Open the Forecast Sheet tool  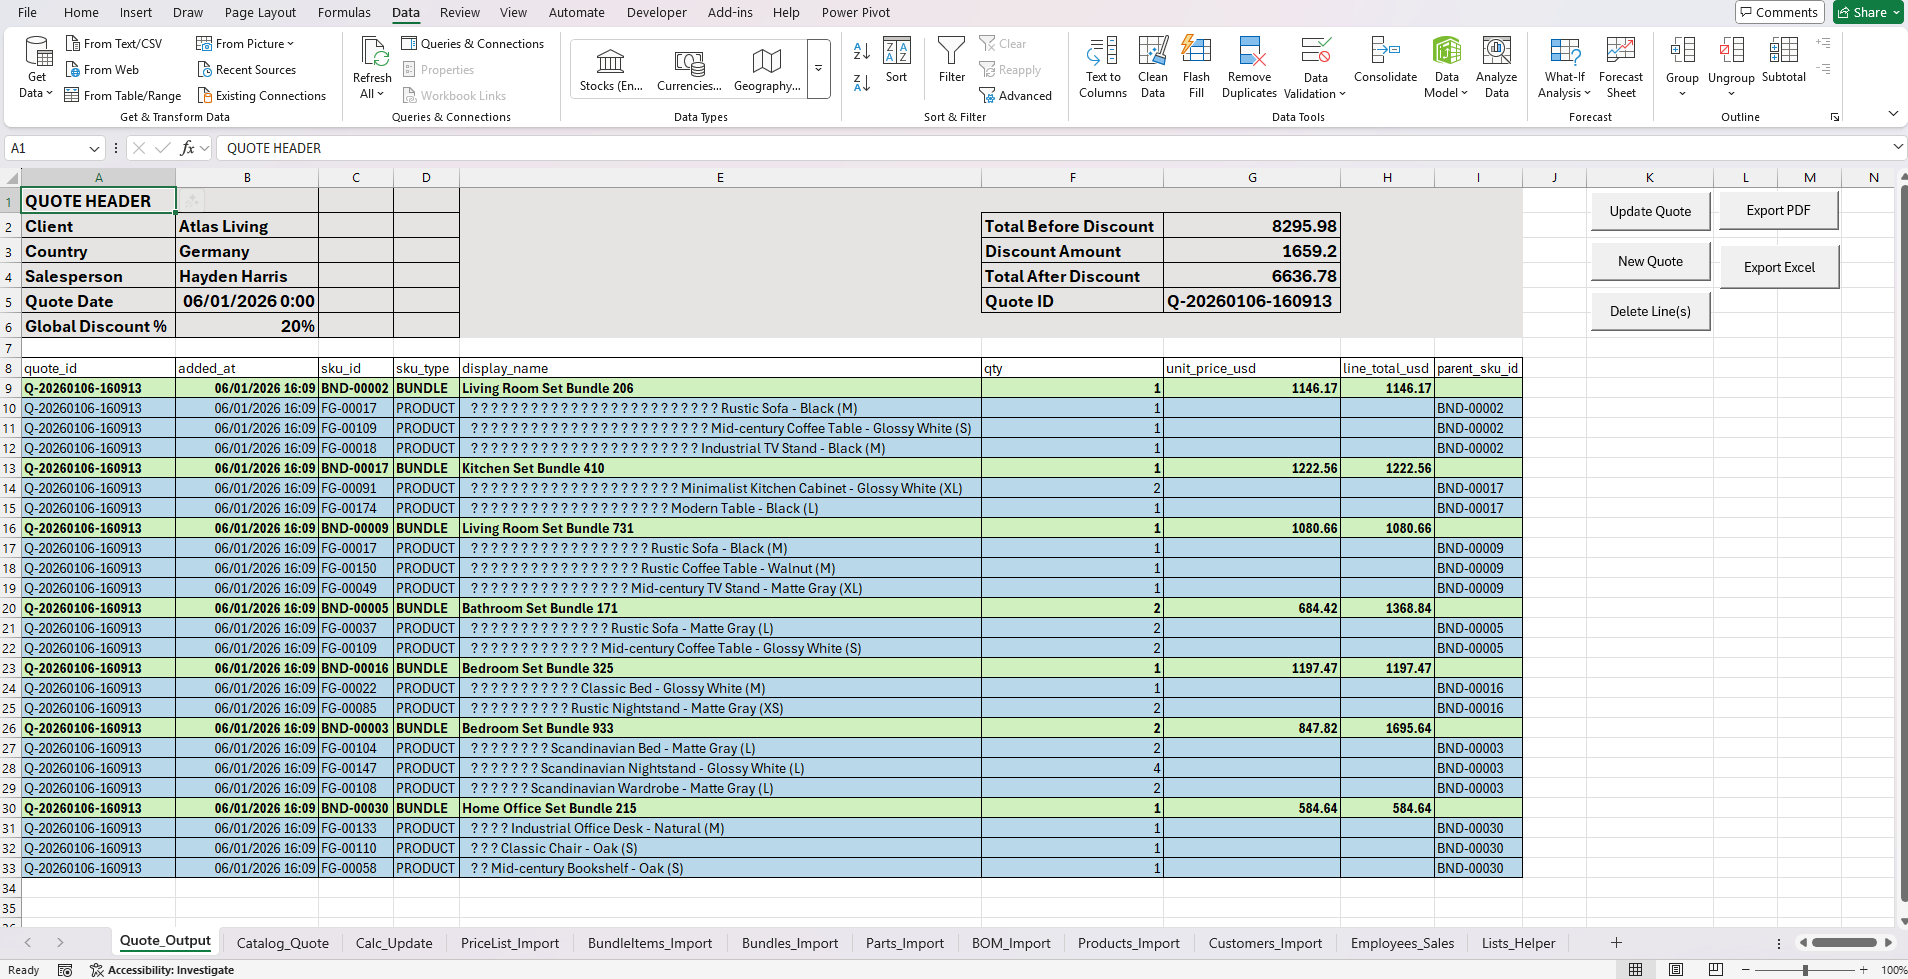pos(1619,66)
